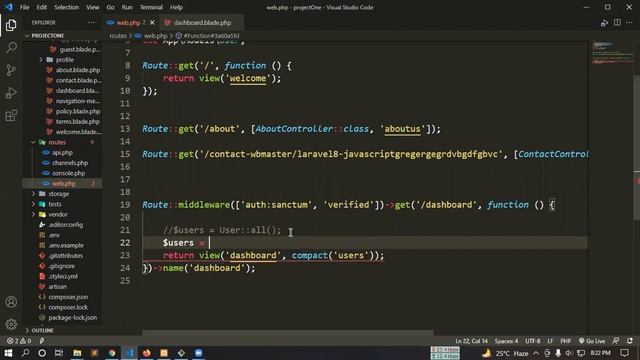Open contact.blade.php file in explorer

[78, 80]
